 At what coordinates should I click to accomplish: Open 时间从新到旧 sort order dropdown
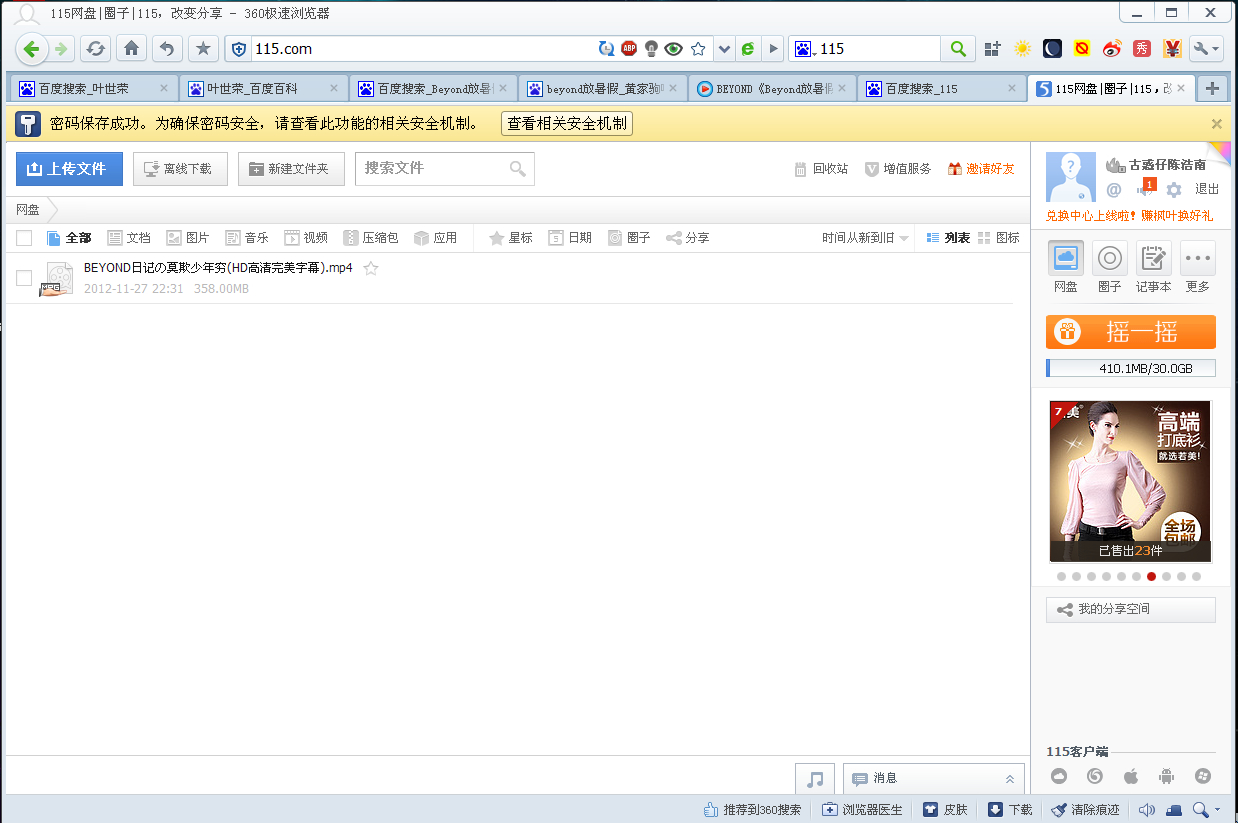click(x=865, y=238)
